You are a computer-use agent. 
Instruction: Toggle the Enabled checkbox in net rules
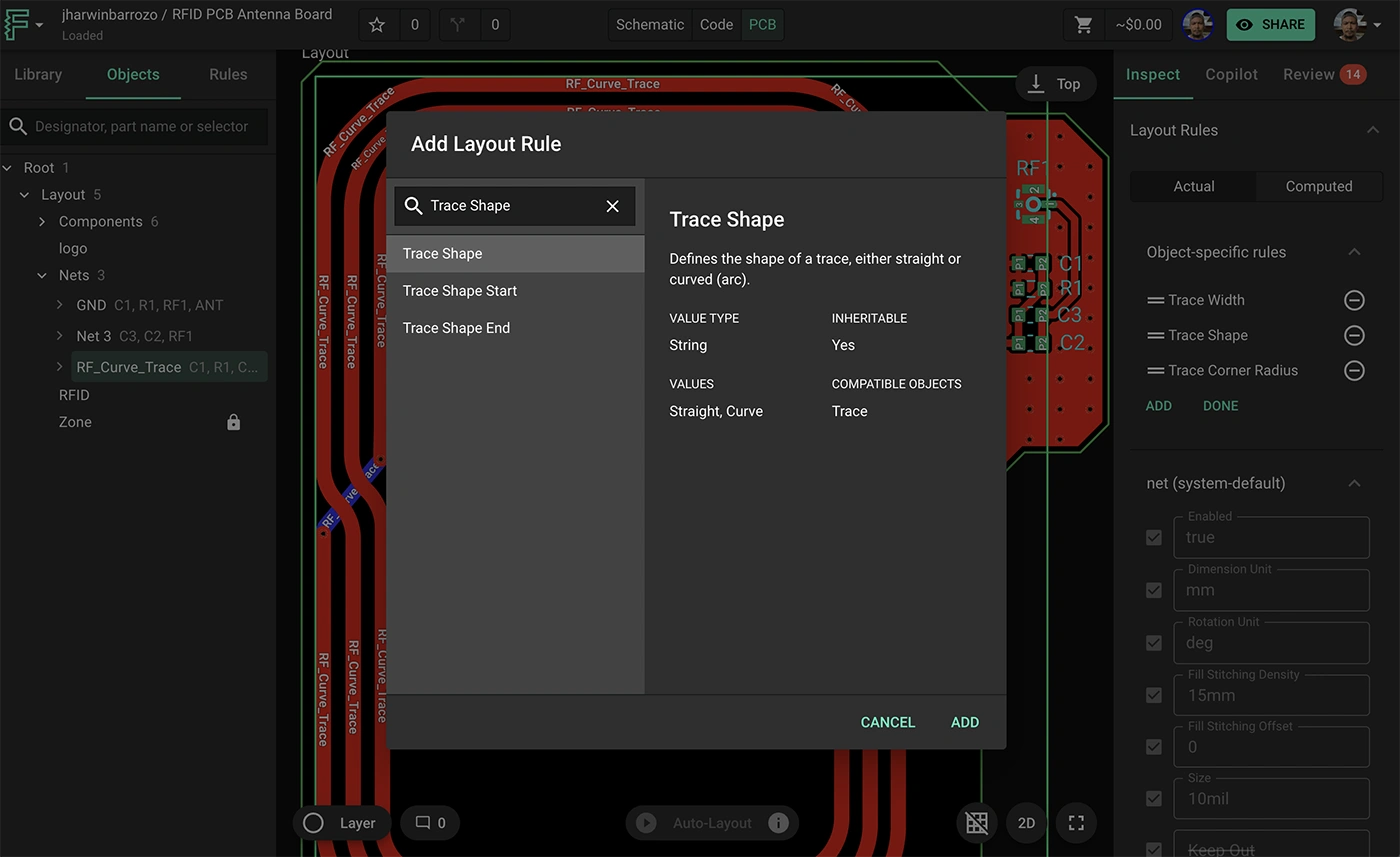(1154, 537)
